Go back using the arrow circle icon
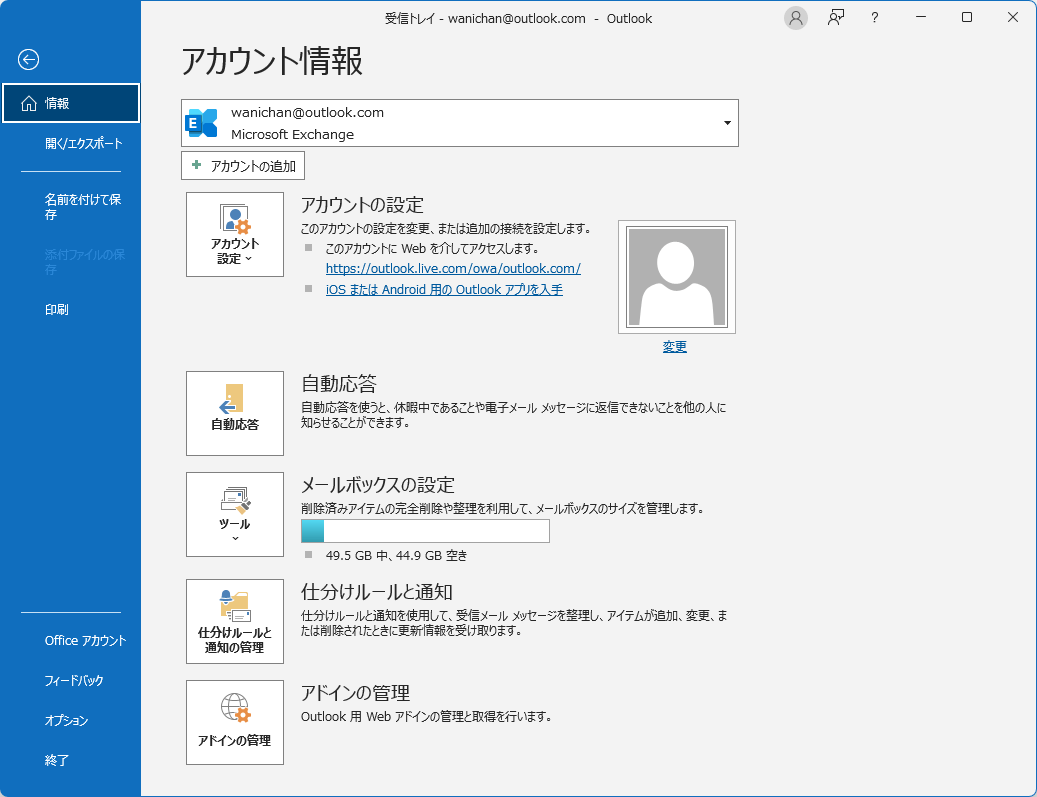This screenshot has height=797, width=1037. click(x=28, y=60)
